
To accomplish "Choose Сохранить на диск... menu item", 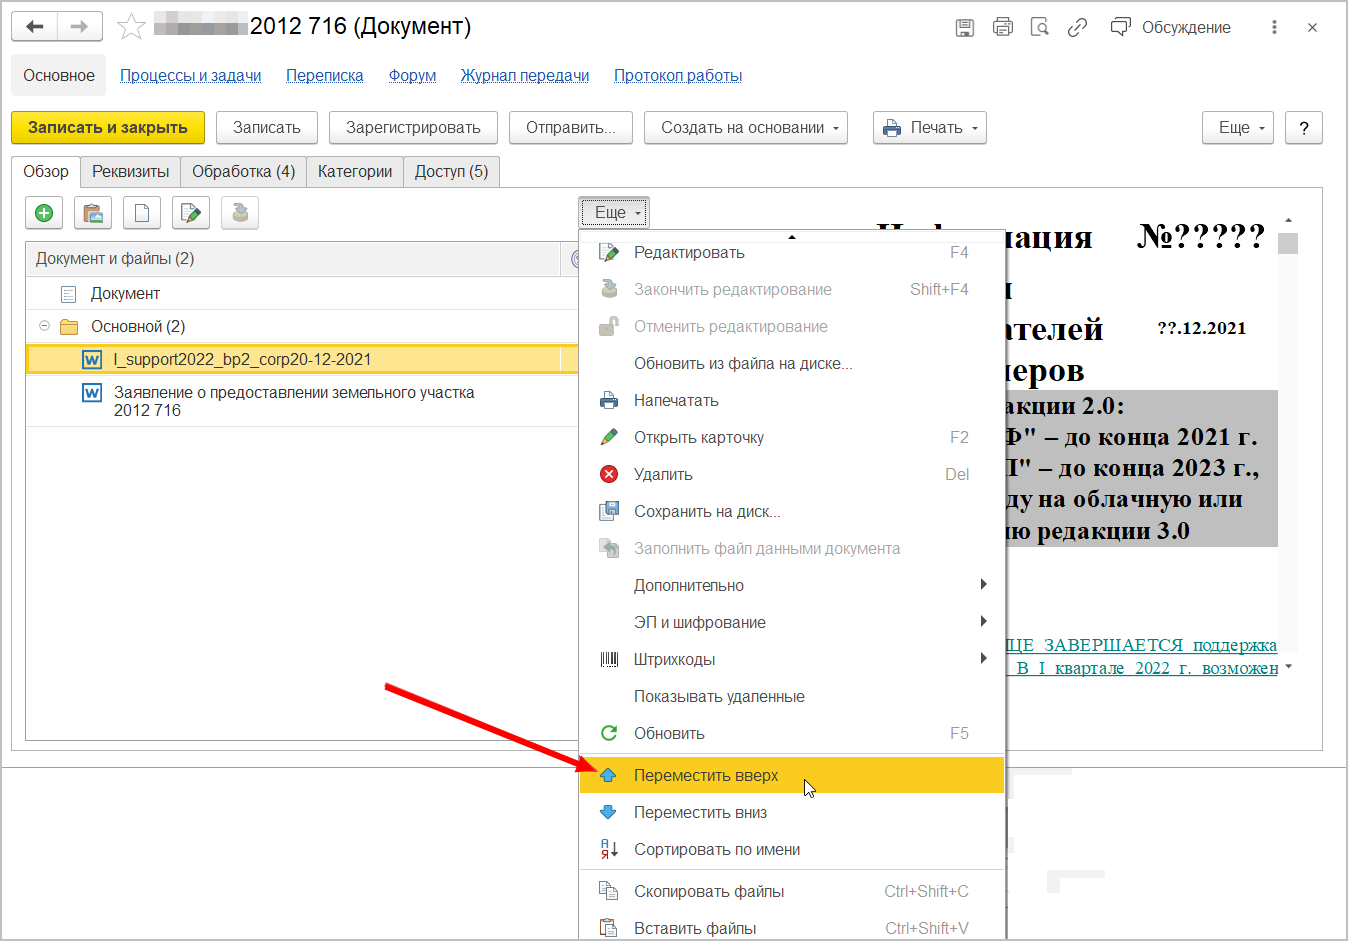I will [792, 512].
